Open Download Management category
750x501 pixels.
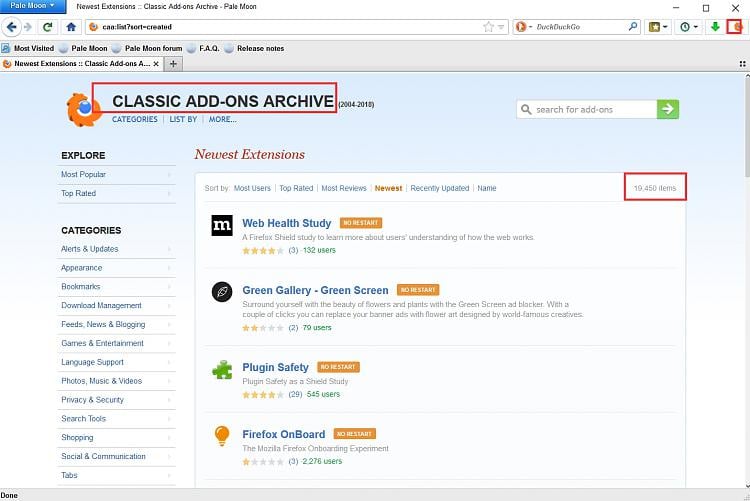[x=116, y=305]
